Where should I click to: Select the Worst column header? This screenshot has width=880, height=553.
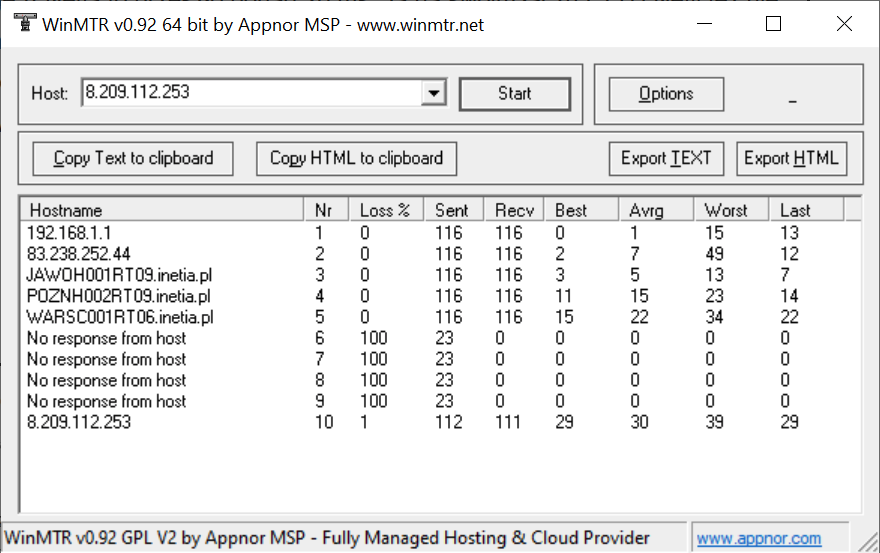(x=732, y=210)
